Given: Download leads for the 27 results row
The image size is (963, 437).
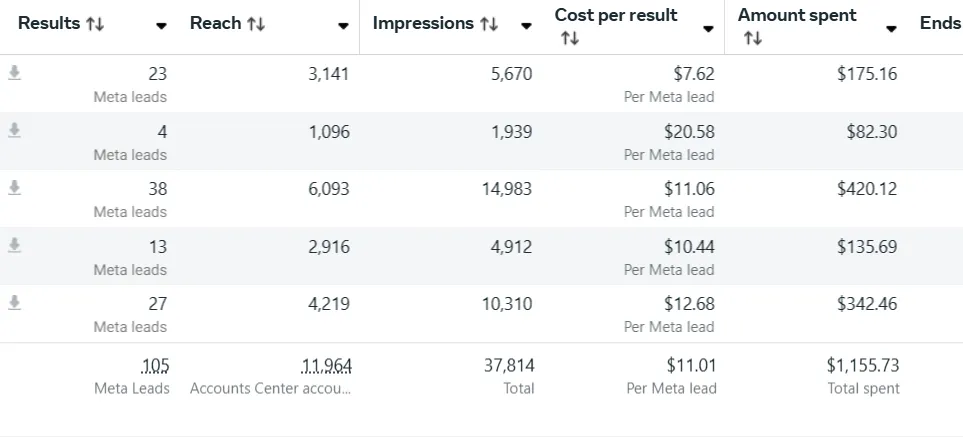Looking at the screenshot, I should tap(14, 303).
